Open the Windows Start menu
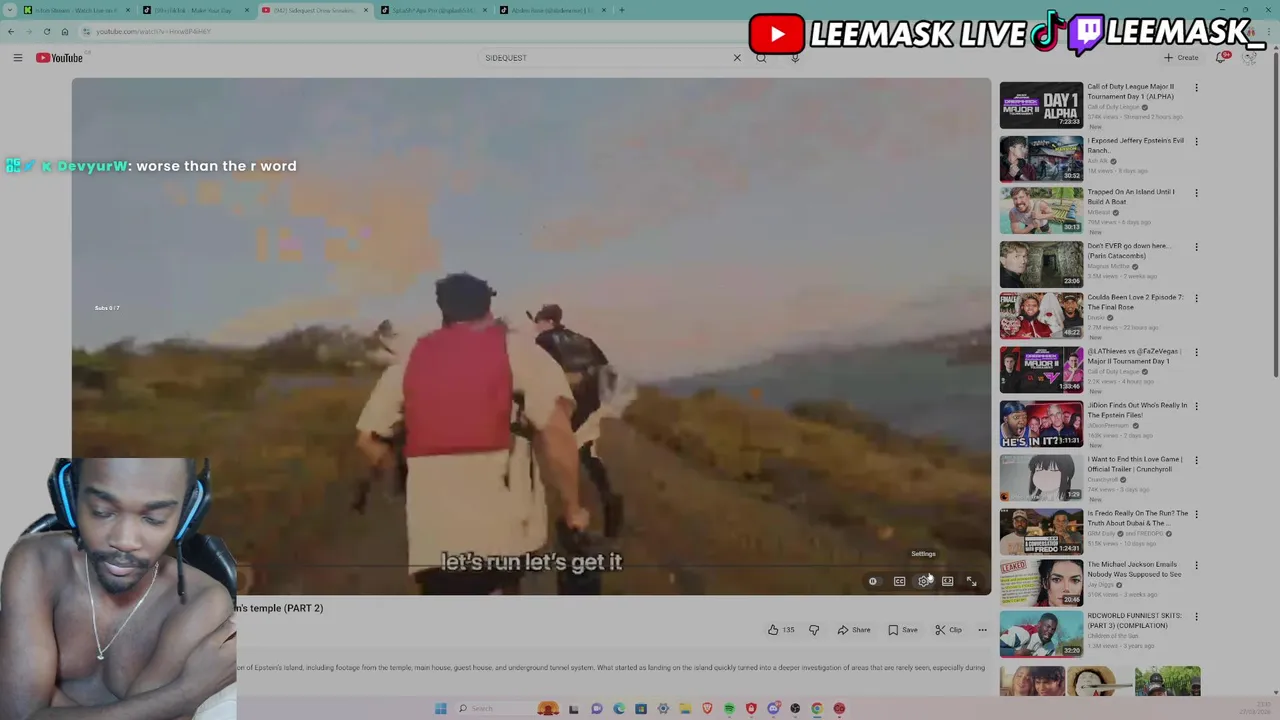The height and width of the screenshot is (720, 1280). (x=440, y=708)
